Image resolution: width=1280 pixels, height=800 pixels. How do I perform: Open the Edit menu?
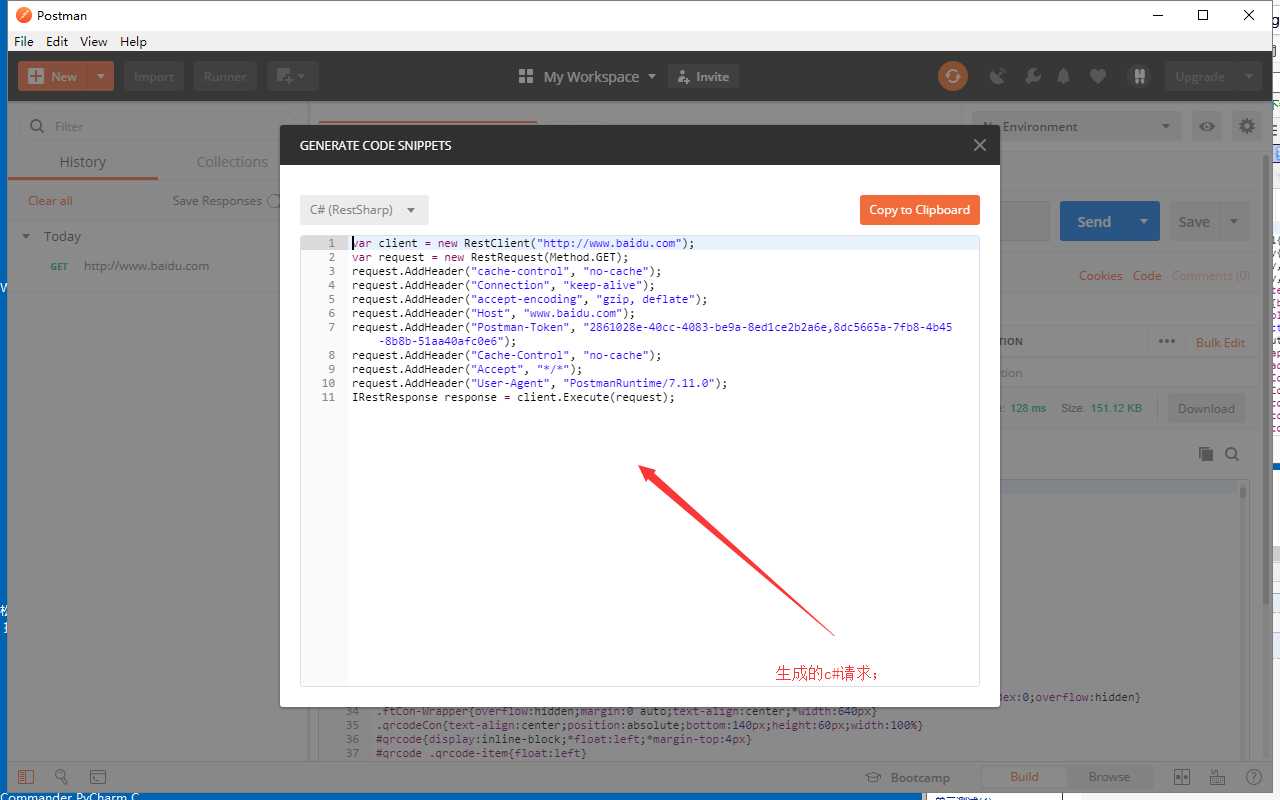(x=57, y=41)
